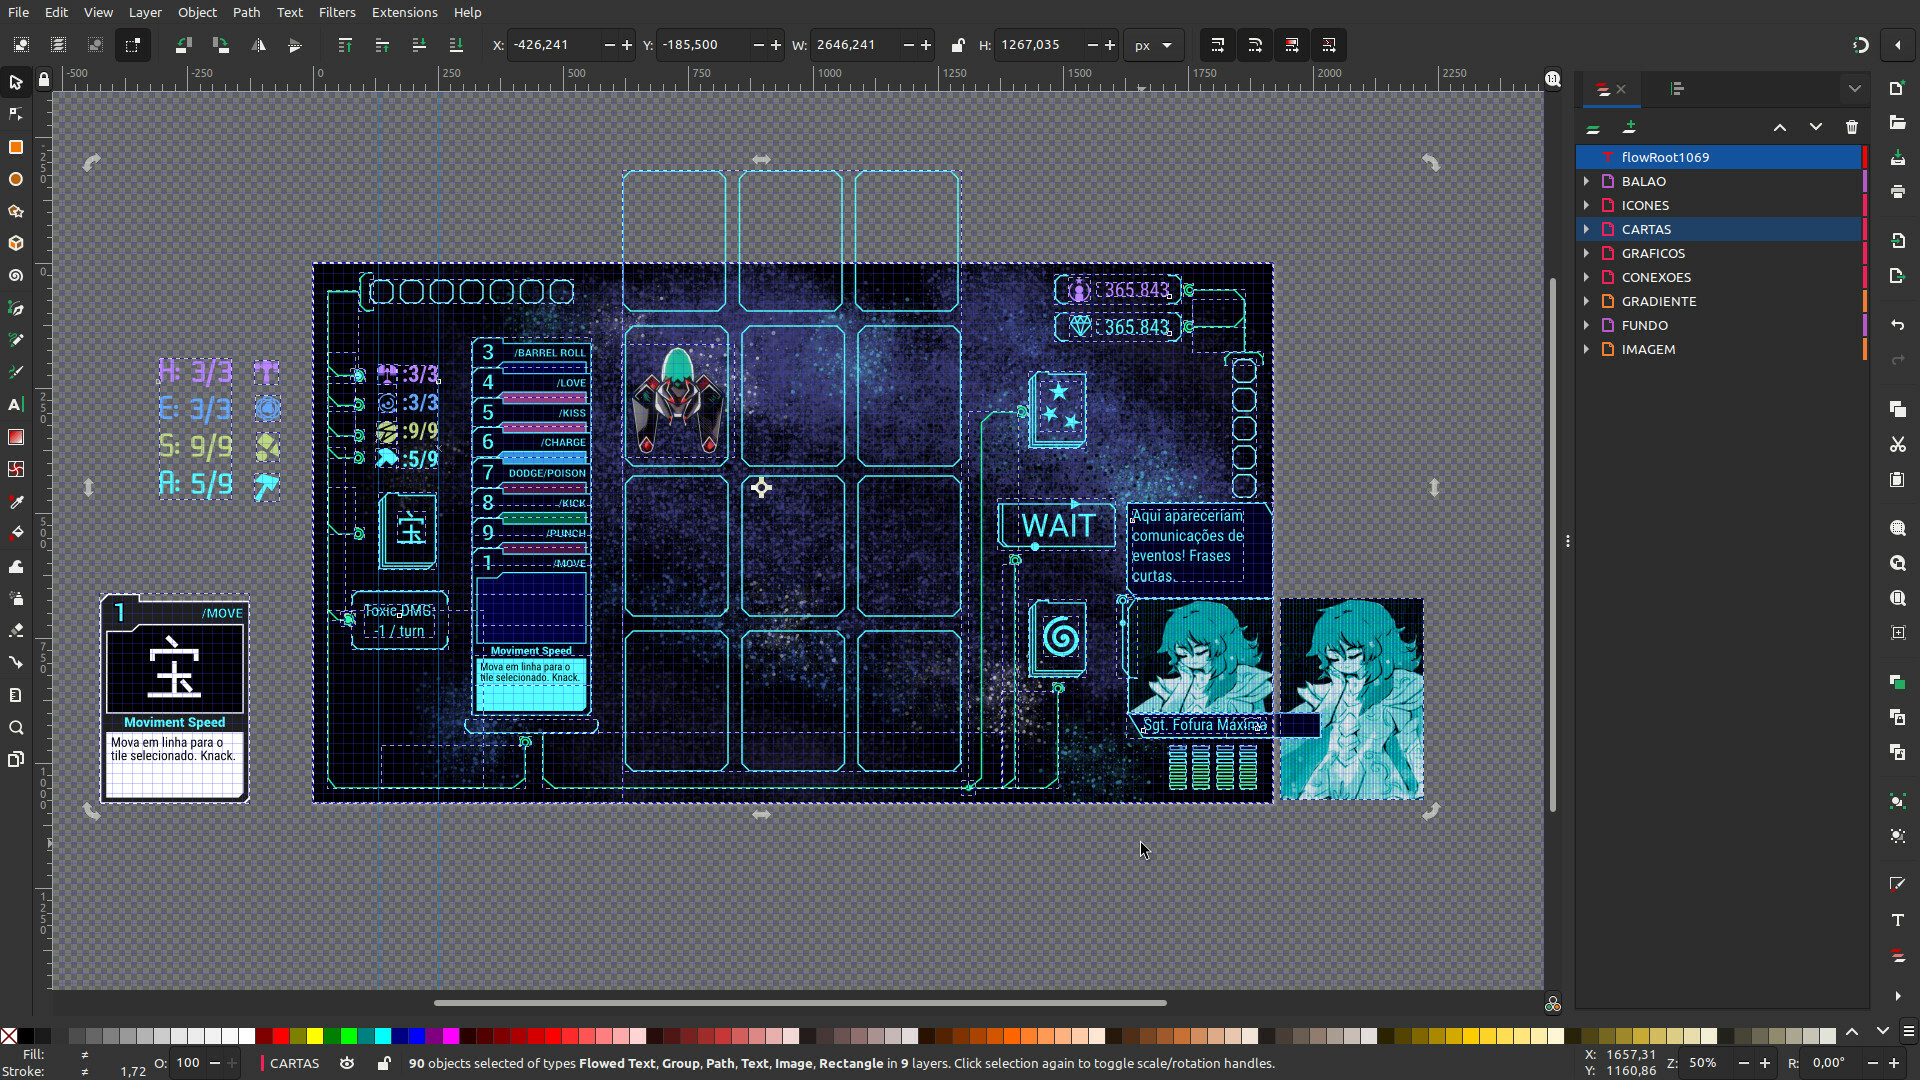1920x1080 pixels.
Task: Expand the GRAFICOS layer
Action: pos(1587,253)
